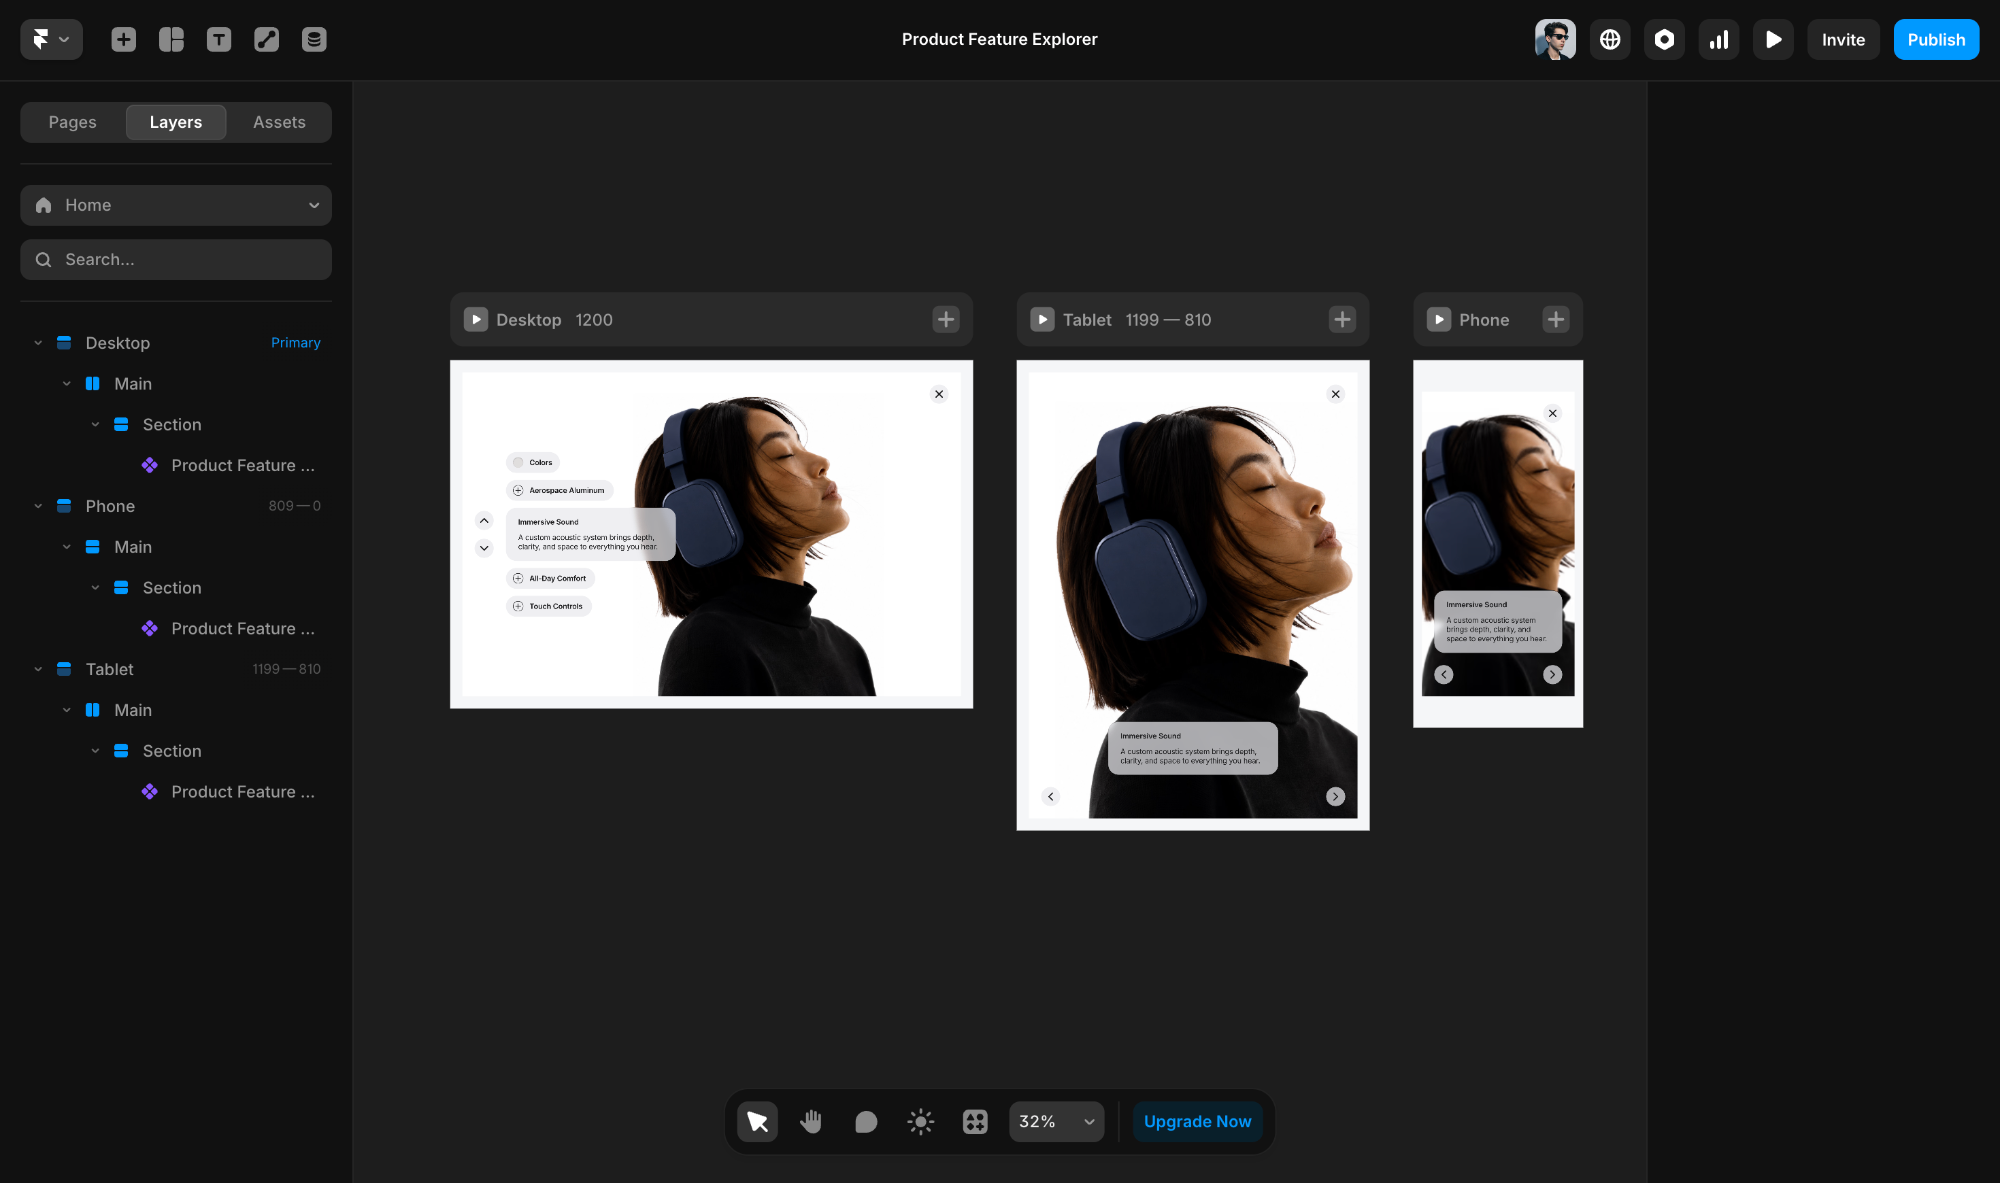Expand Aerospace Aluminum in the Desktop frame
This screenshot has height=1183, width=2000.
(559, 490)
